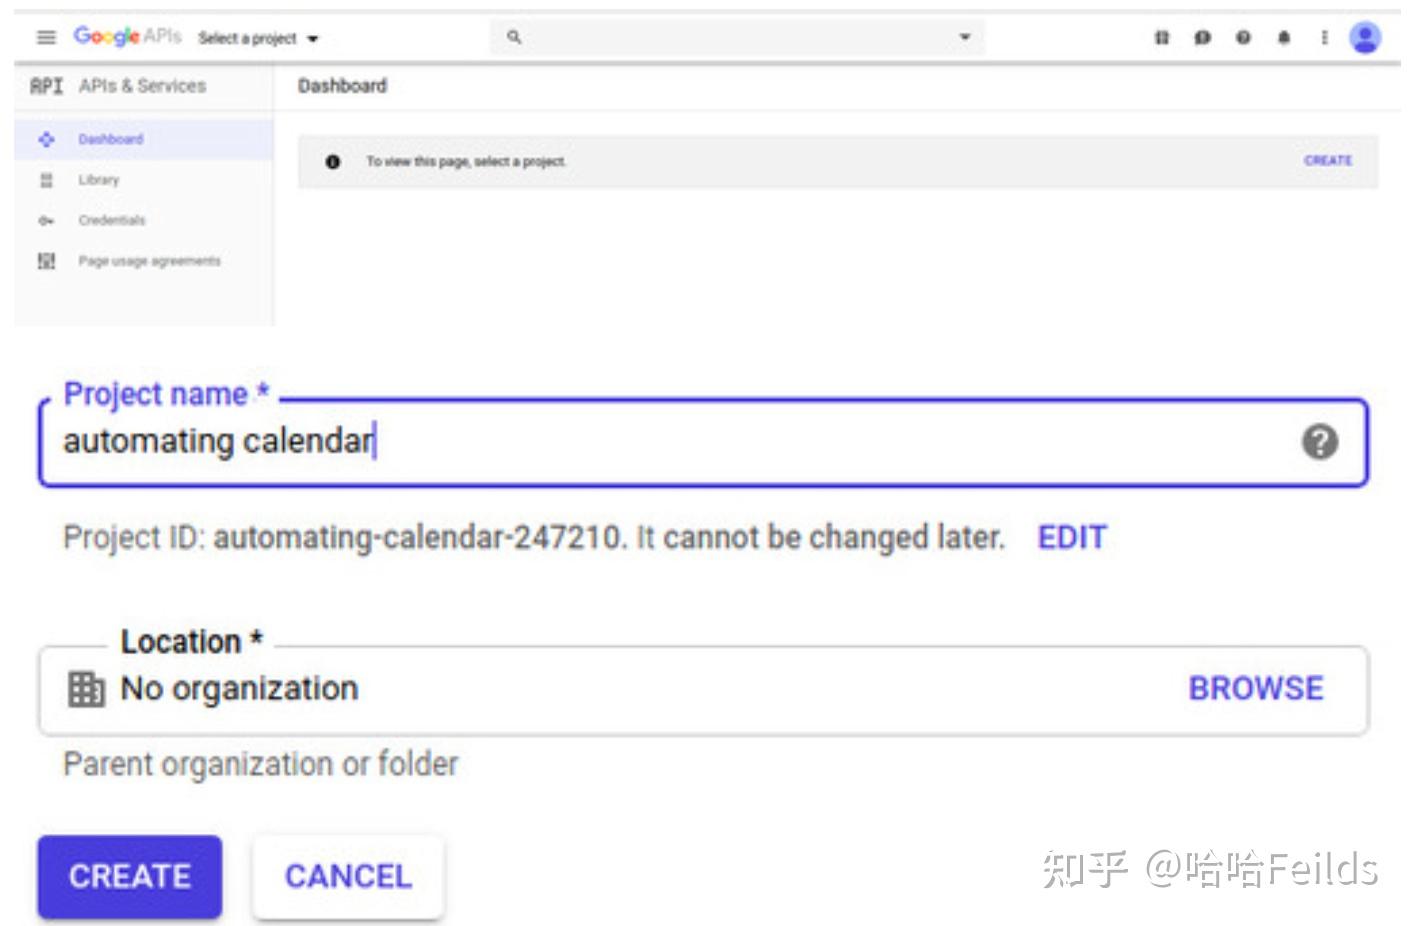1414x926 pixels.
Task: Open the APIs & Services section header
Action: 141,86
